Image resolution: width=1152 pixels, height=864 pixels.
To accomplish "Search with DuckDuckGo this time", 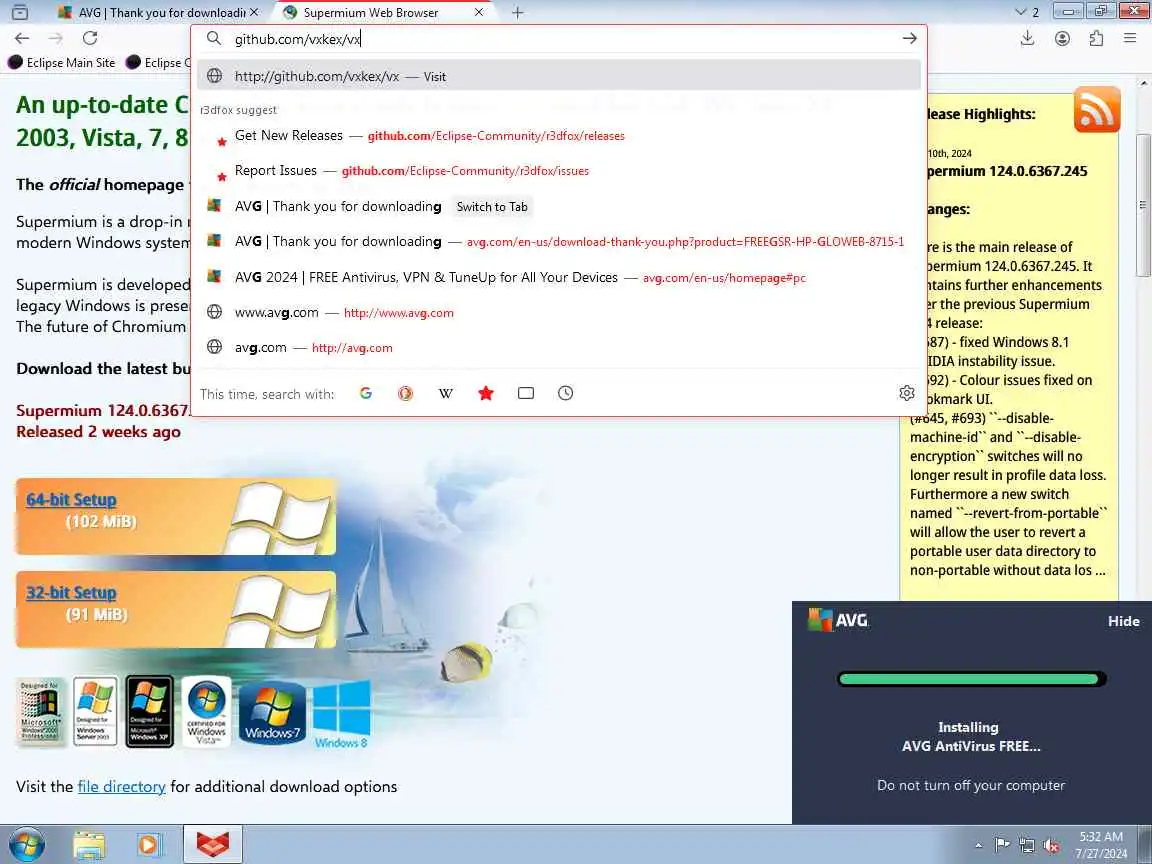I will [x=406, y=393].
